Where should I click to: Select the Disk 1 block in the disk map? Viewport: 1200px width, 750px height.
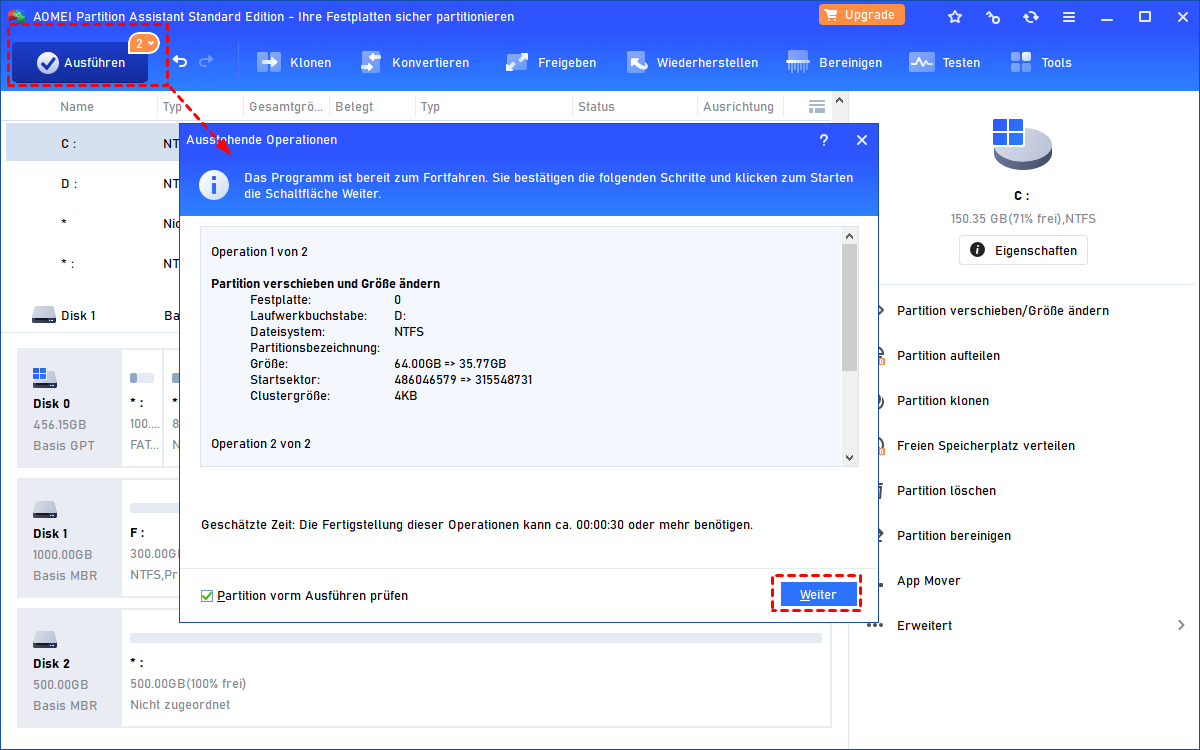(69, 538)
